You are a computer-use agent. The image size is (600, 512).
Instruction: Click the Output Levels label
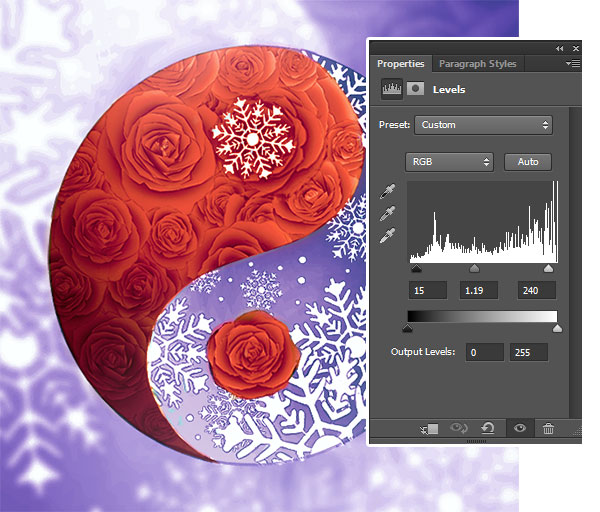coord(423,352)
